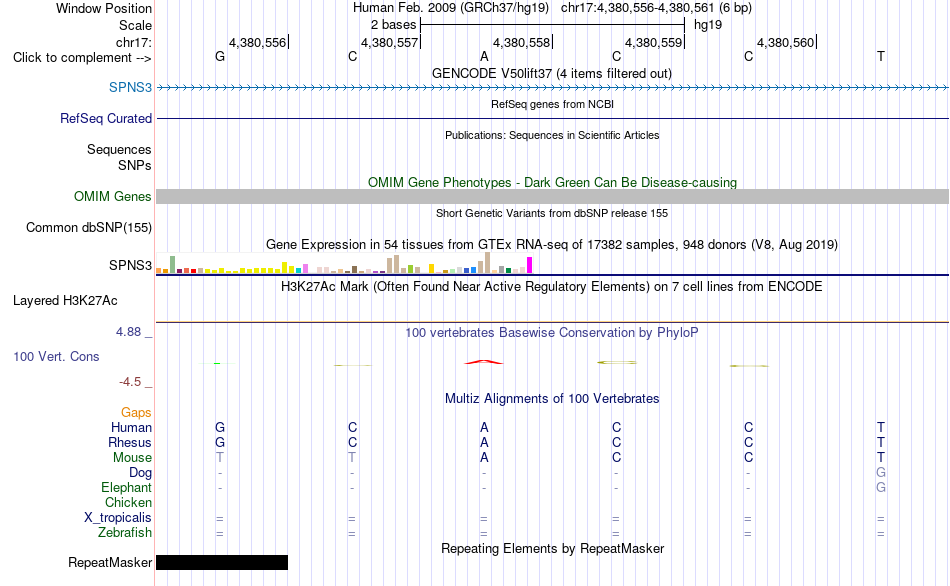The width and height of the screenshot is (950, 586).
Task: Click the blue SPNS3 GENCODE track label
Action: [130, 87]
